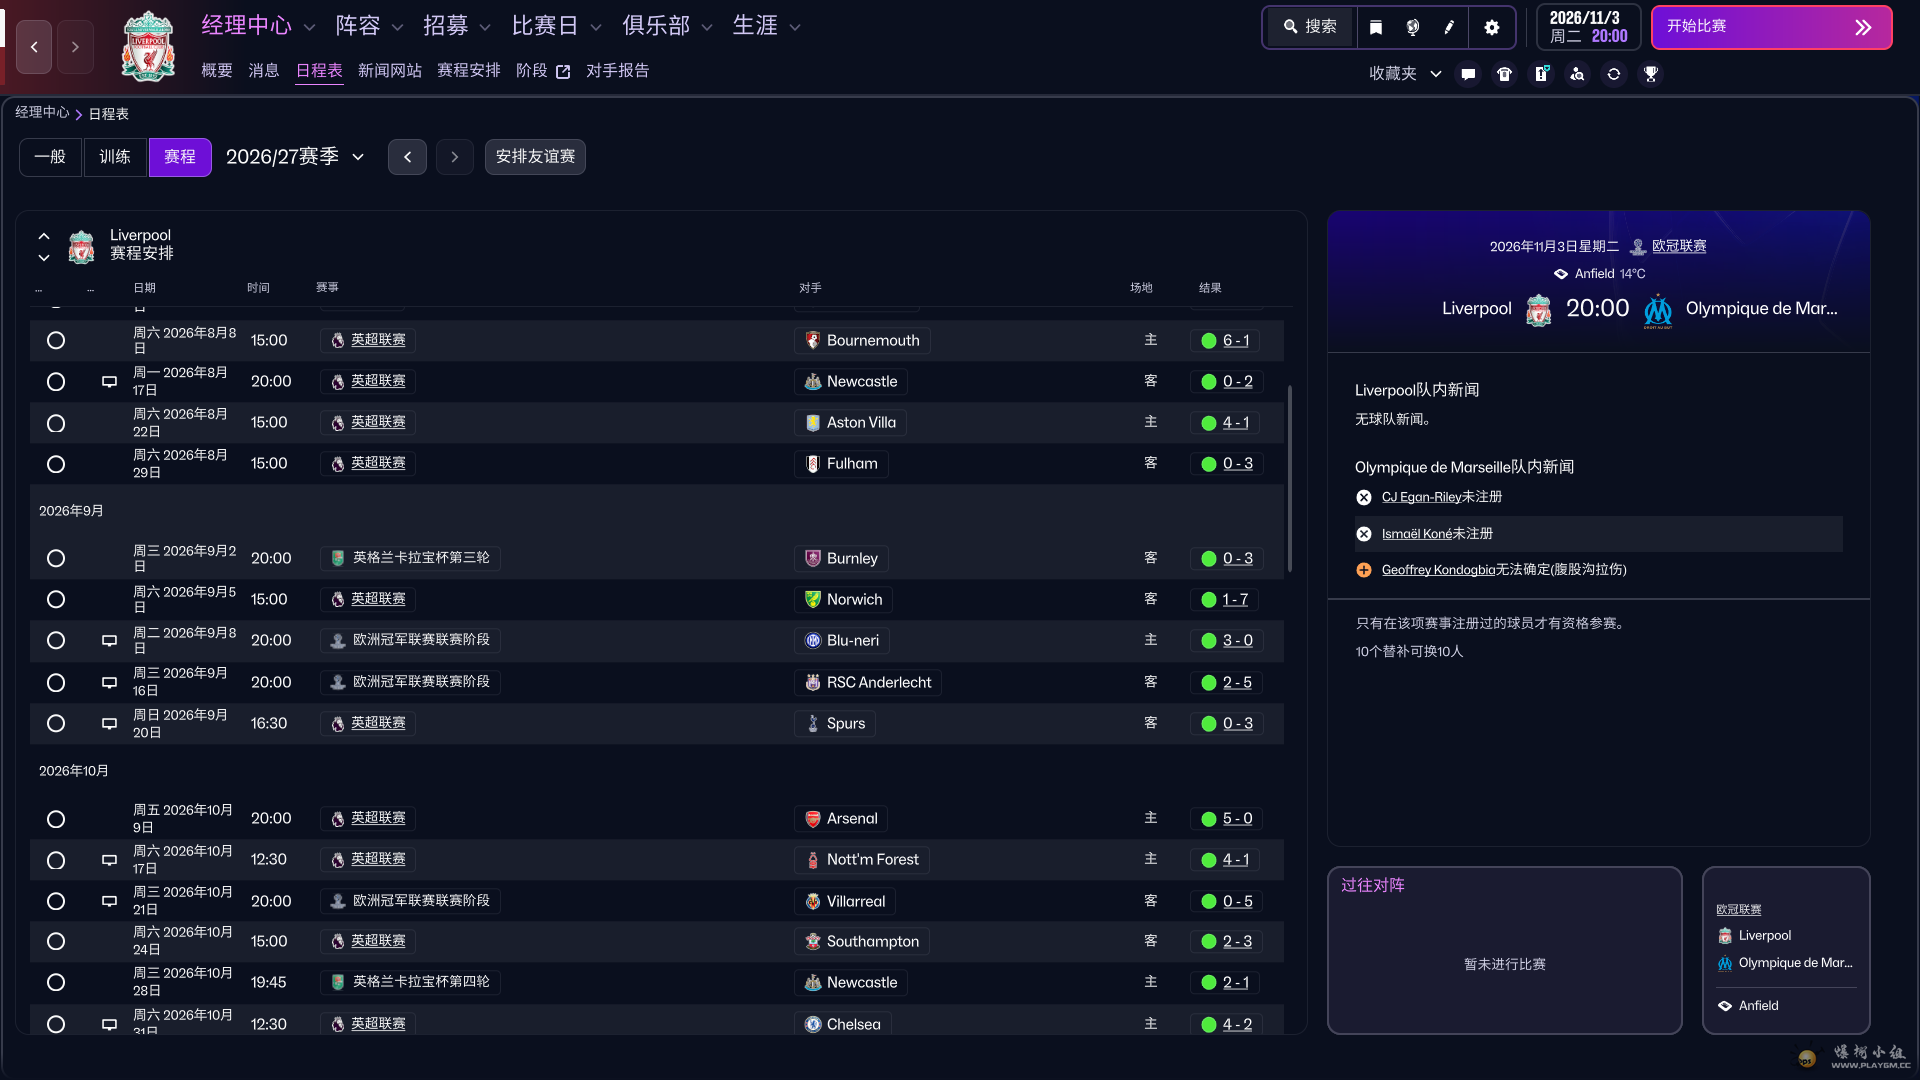Select the radio circle for Arsenal match
This screenshot has height=1080, width=1920.
tap(56, 819)
